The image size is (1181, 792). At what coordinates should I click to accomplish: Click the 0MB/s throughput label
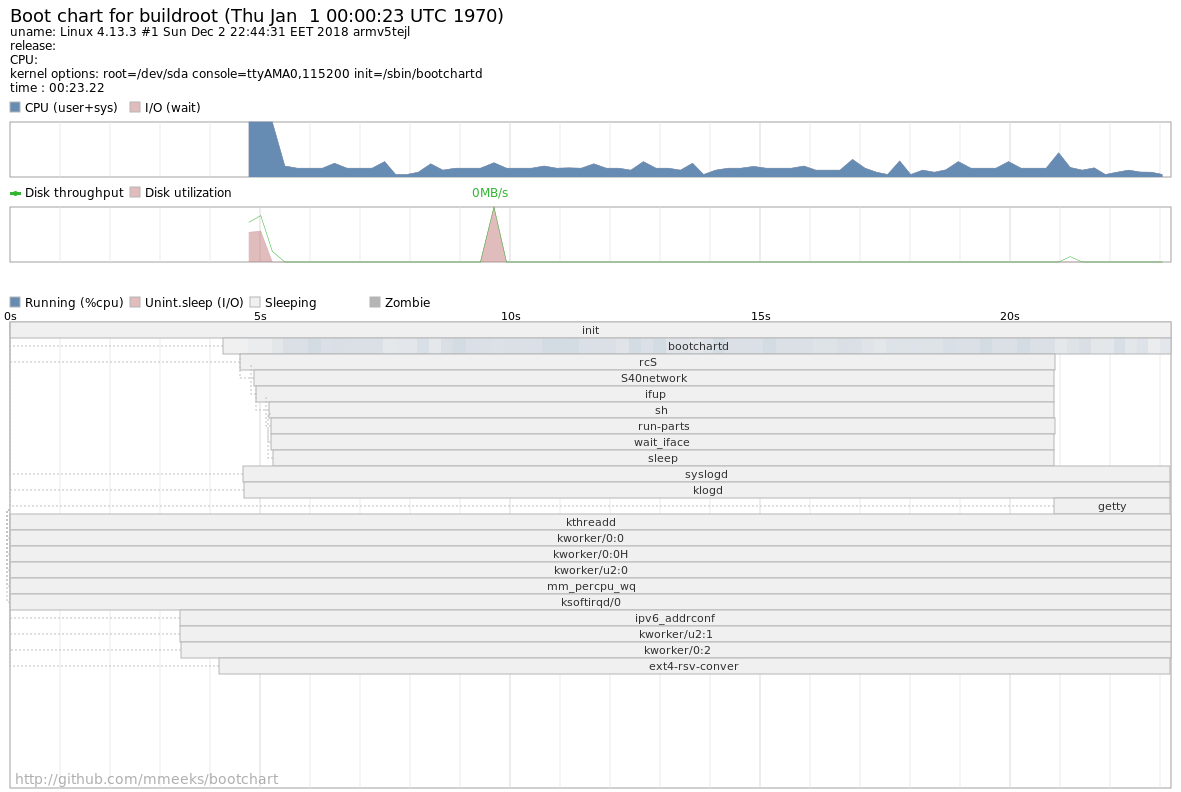[490, 192]
